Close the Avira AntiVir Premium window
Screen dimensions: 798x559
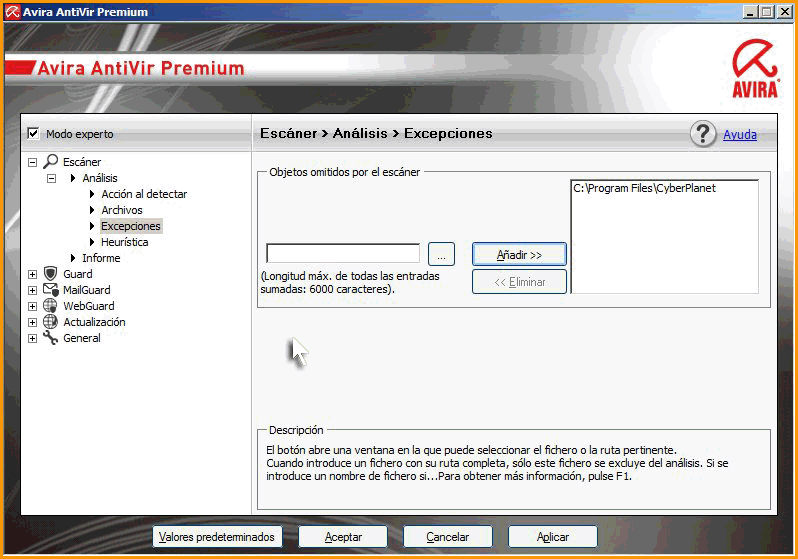[x=784, y=12]
